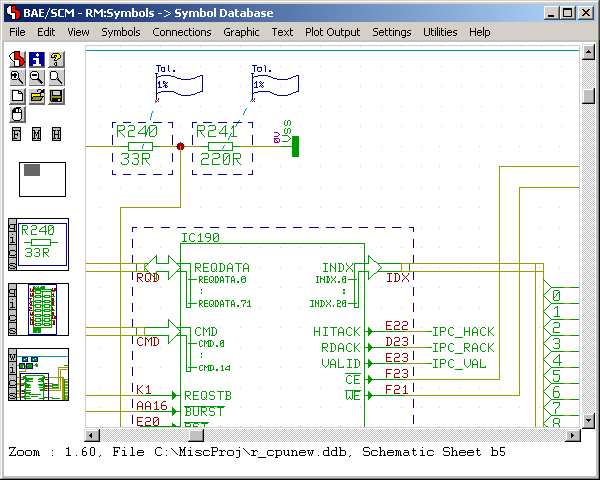Image resolution: width=600 pixels, height=480 pixels.
Task: Open the Connections menu
Action: (181, 32)
